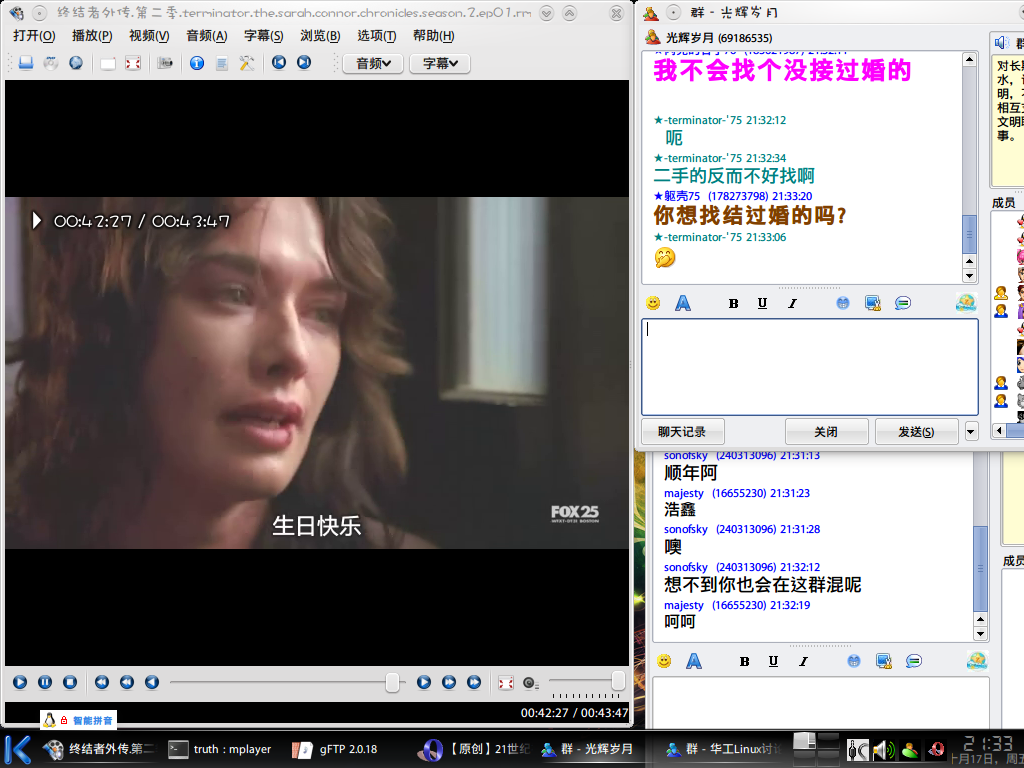Open the 播放 menu
The image size is (1024, 768).
tap(92, 36)
